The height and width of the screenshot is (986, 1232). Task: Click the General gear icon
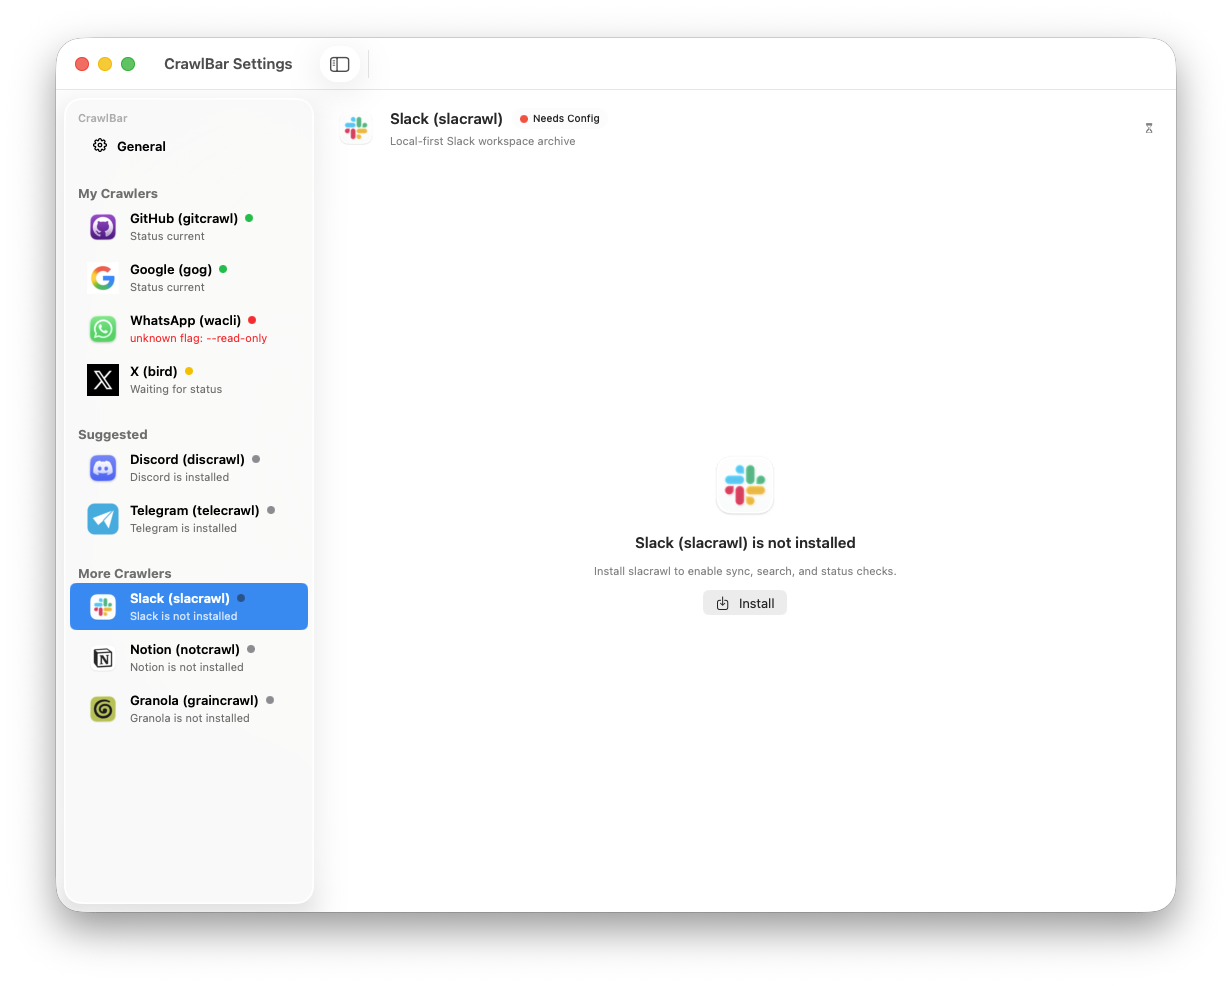pos(100,145)
